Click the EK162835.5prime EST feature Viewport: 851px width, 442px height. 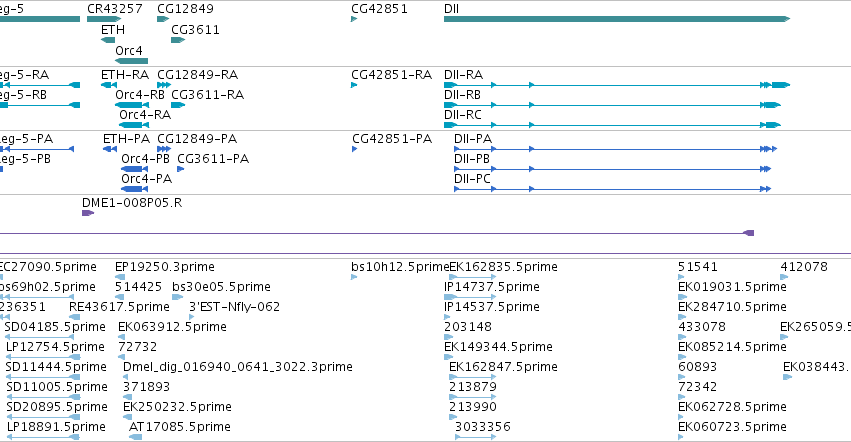click(472, 277)
